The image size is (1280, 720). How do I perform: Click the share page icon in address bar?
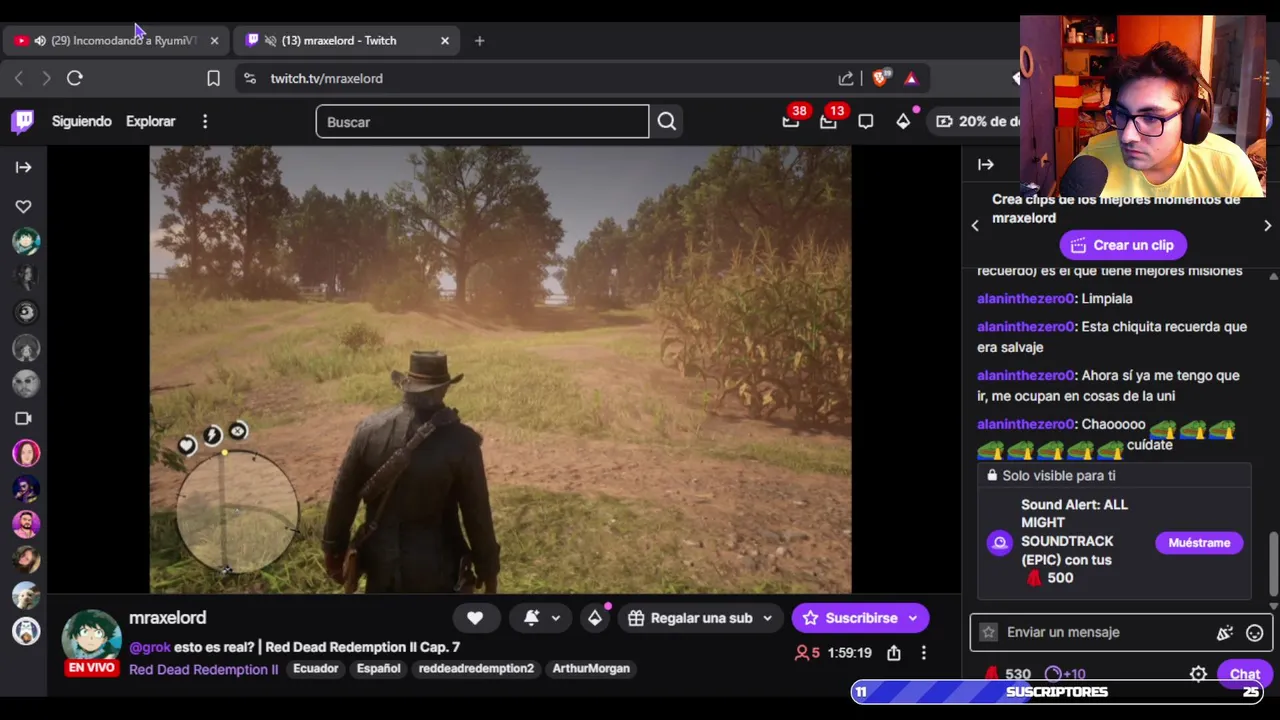click(x=846, y=78)
